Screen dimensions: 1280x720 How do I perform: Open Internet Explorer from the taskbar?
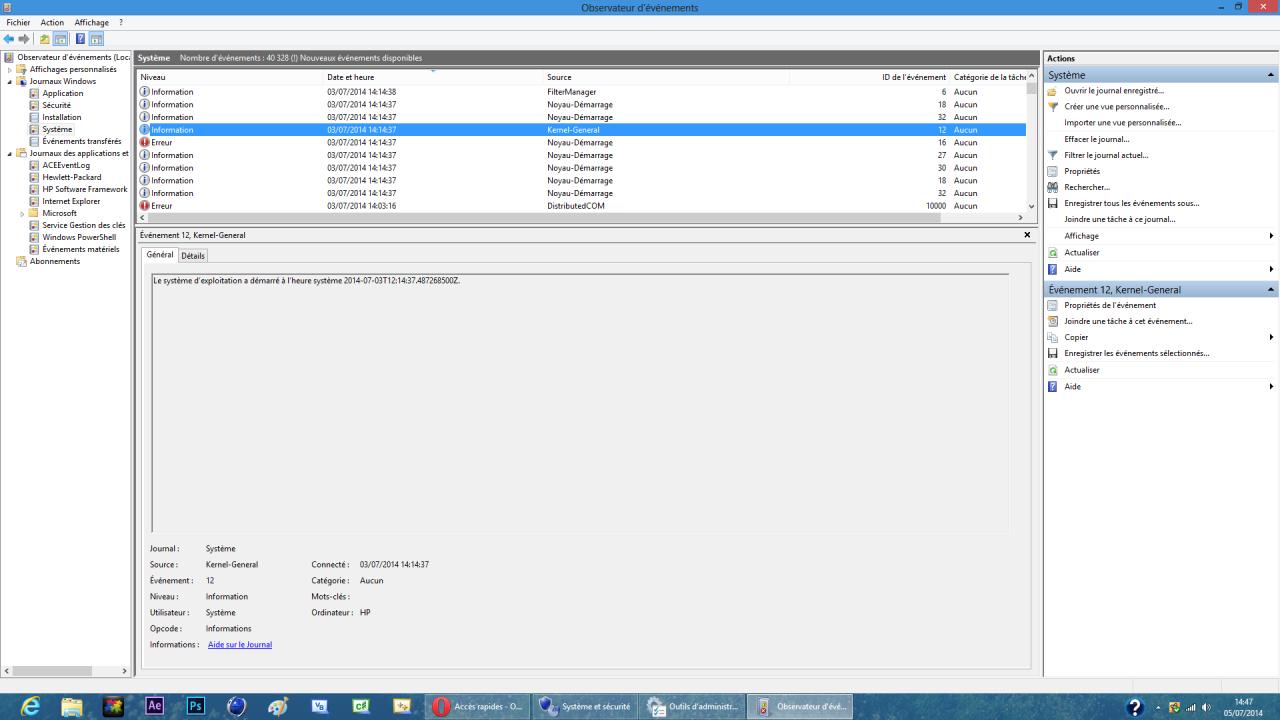31,706
